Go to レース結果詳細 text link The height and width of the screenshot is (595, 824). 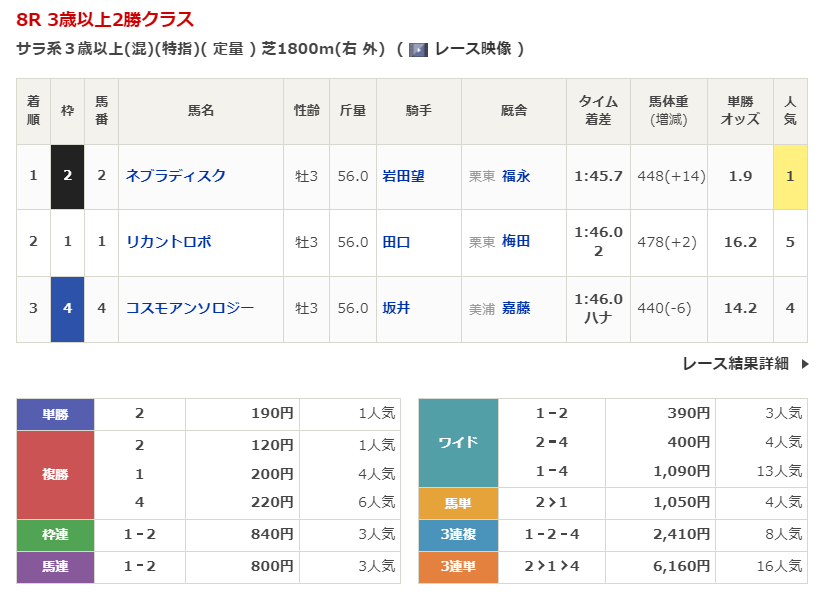[x=735, y=364]
